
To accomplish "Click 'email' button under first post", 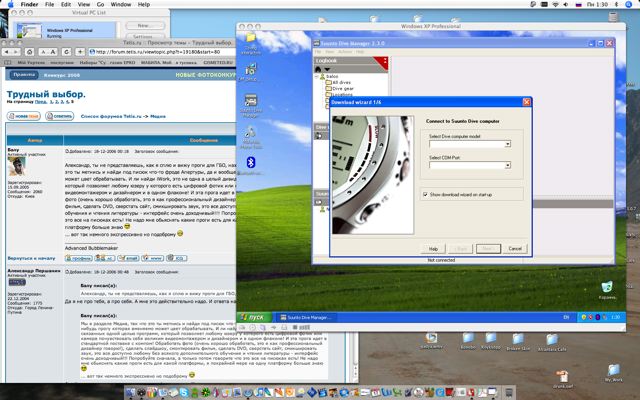I will point(128,258).
